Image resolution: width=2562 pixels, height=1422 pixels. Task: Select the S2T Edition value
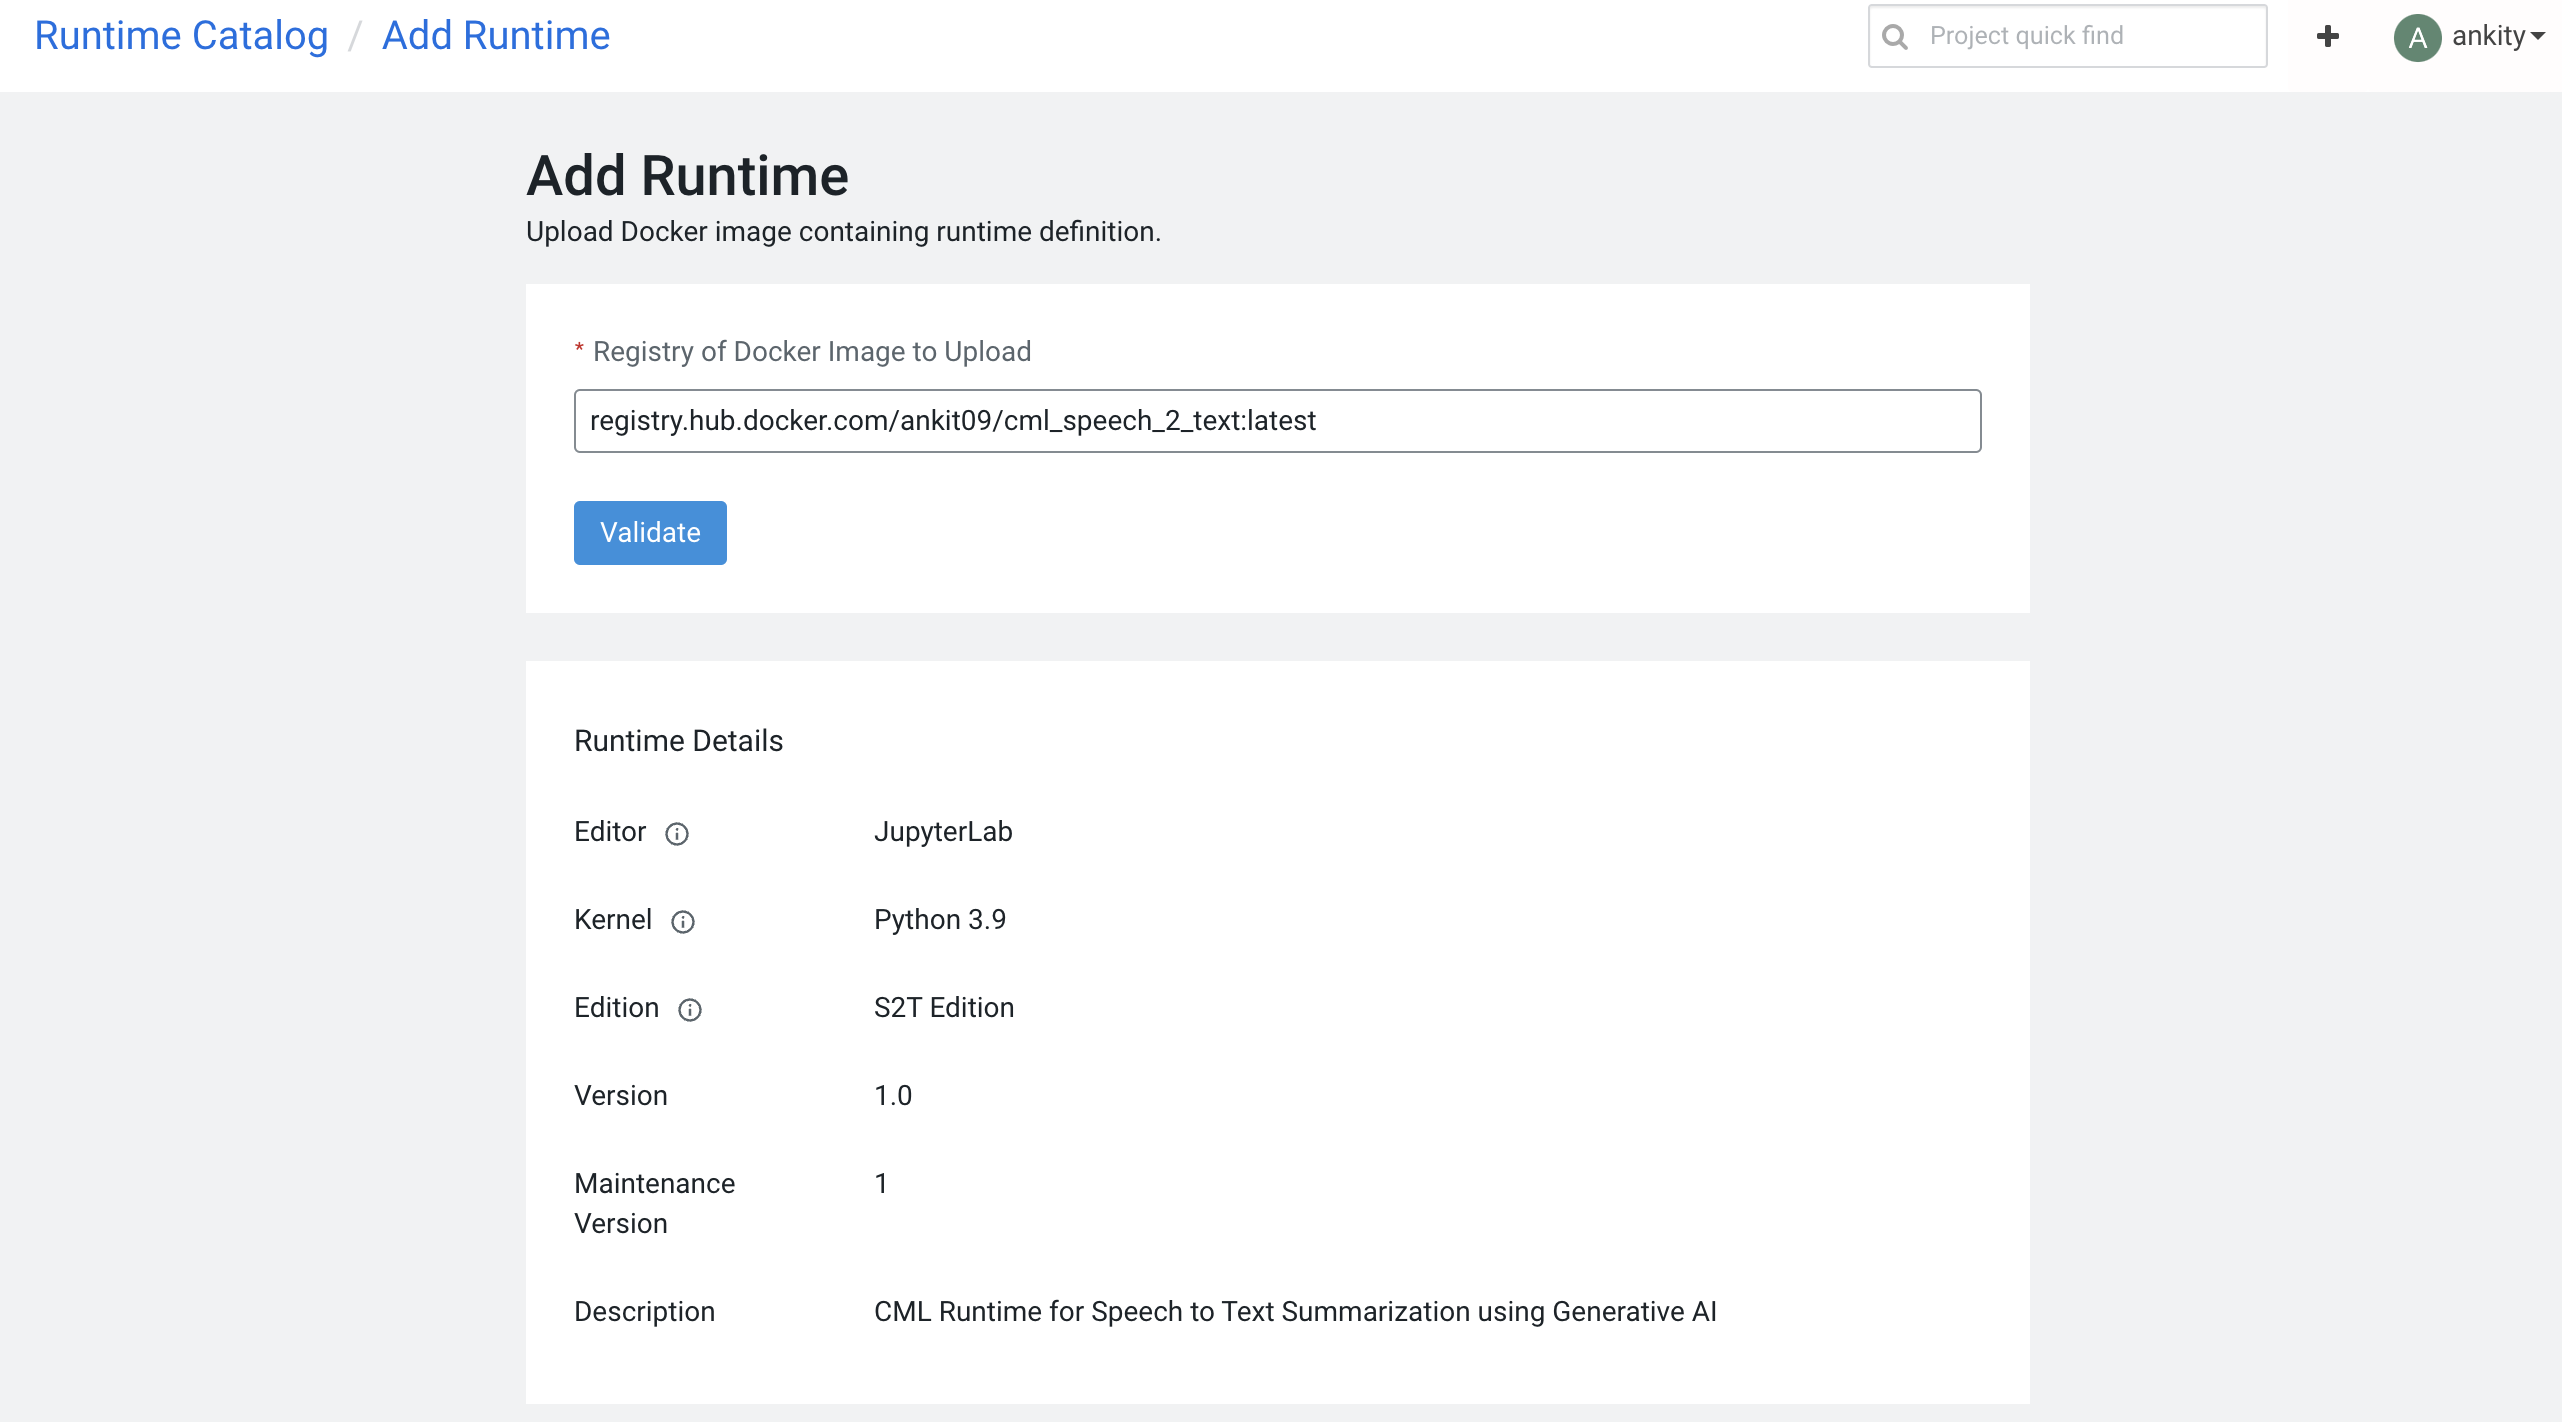pos(944,1008)
